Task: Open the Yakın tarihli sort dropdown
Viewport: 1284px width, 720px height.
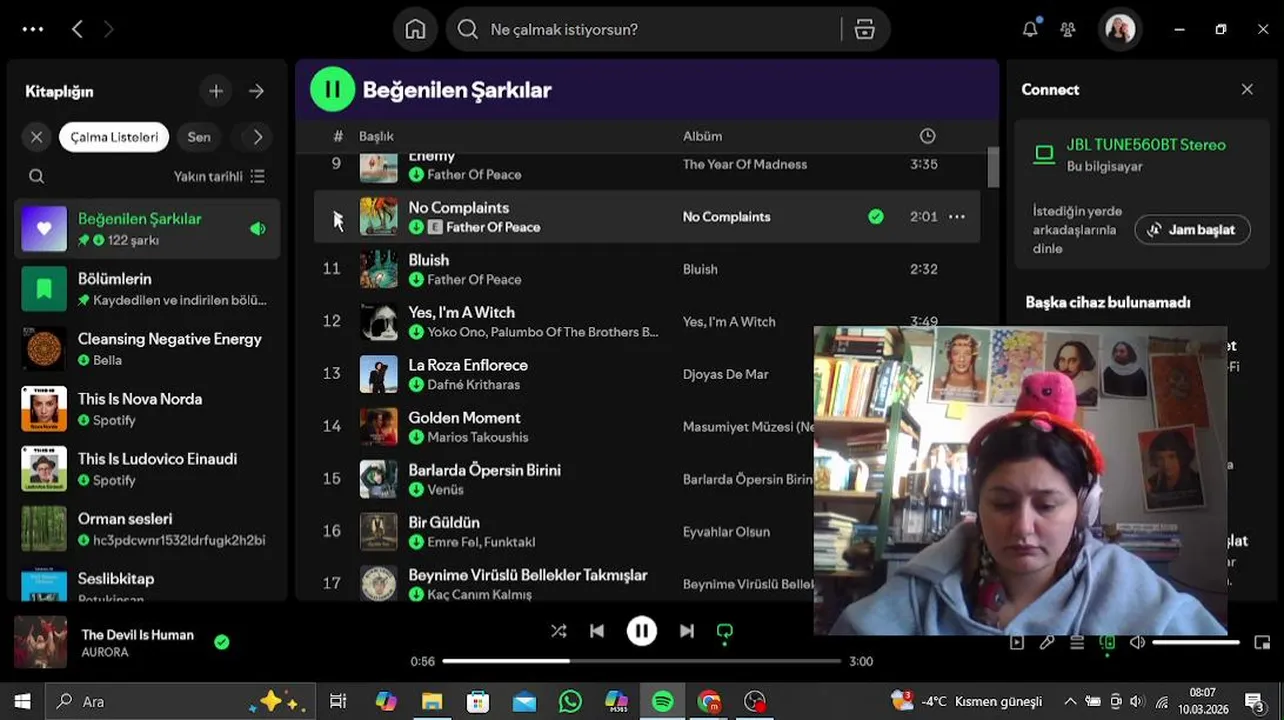Action: pyautogui.click(x=219, y=176)
